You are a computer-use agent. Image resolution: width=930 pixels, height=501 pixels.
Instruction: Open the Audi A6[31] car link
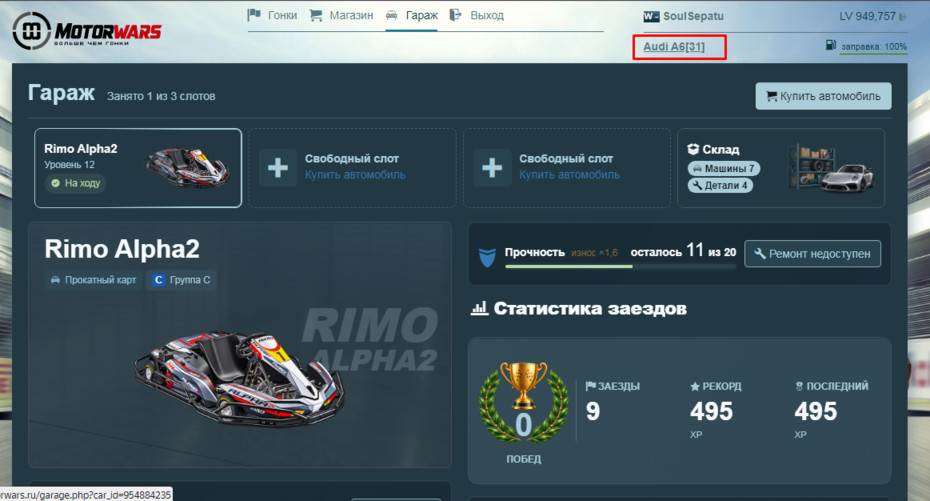(674, 46)
